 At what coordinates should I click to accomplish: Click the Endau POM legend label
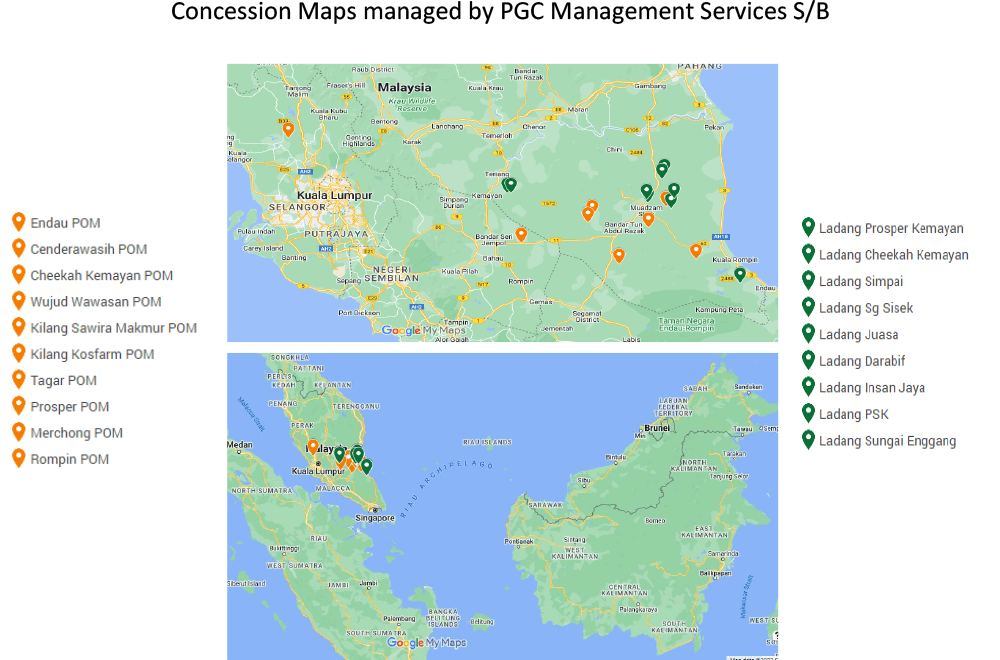coord(65,223)
